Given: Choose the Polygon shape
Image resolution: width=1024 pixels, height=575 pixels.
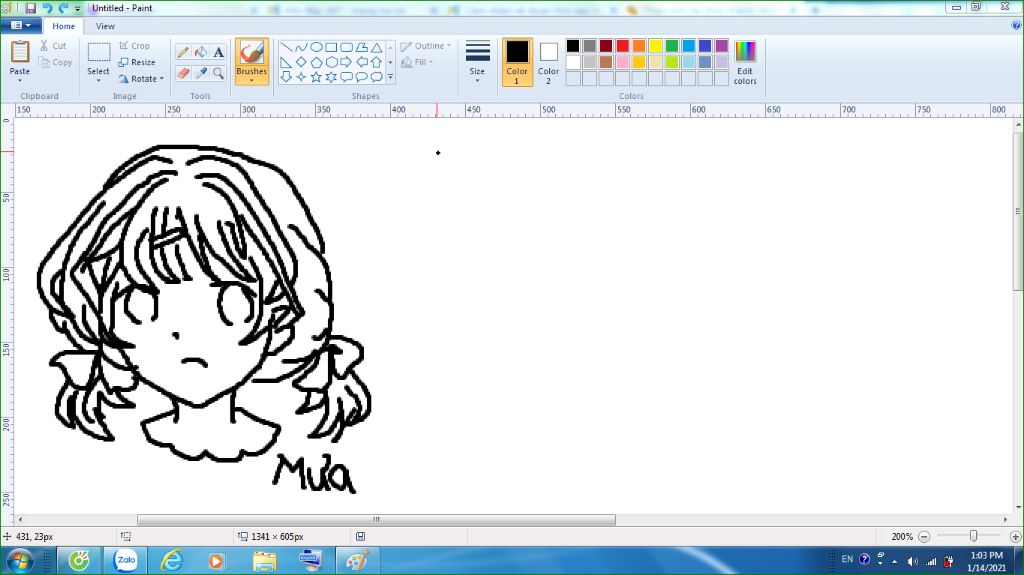Looking at the screenshot, I should 361,47.
